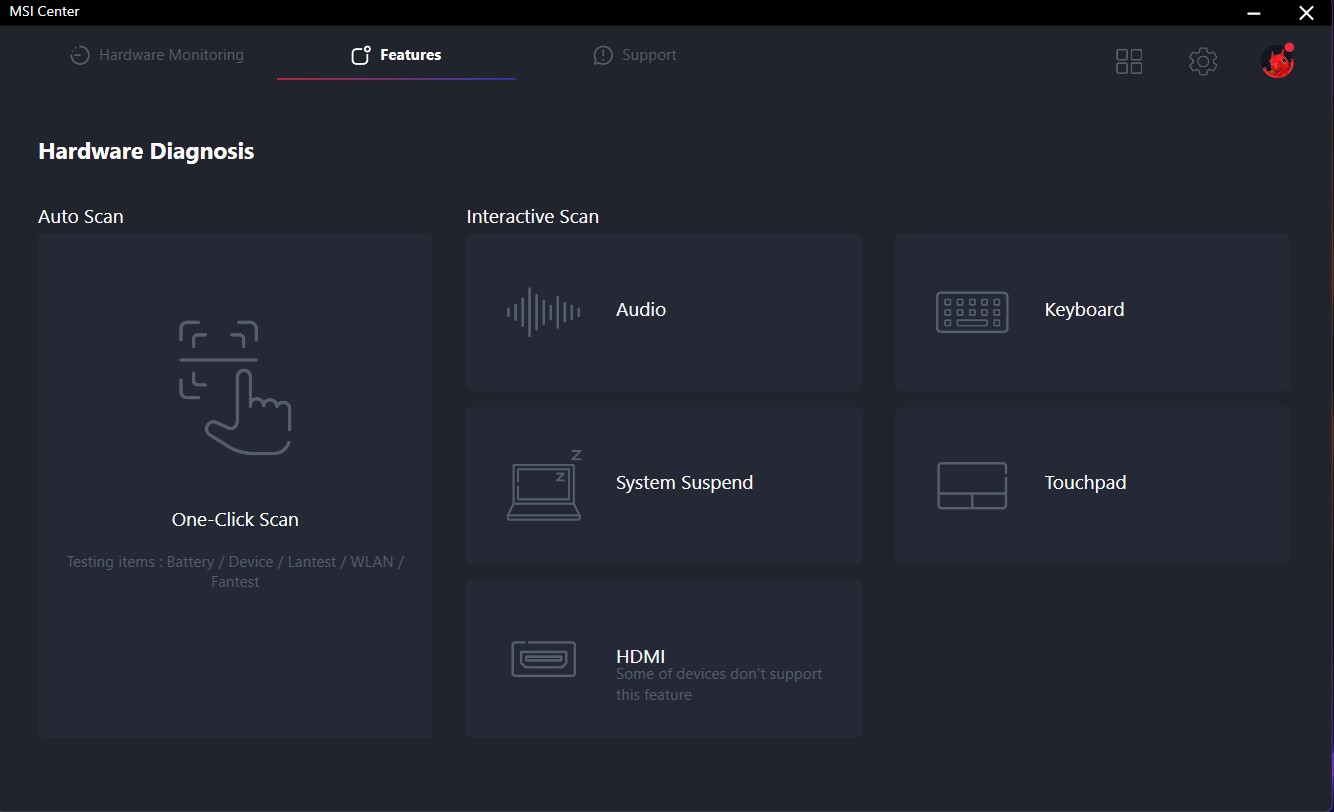The height and width of the screenshot is (812, 1334).
Task: Run the System Suspend test
Action: coord(684,483)
